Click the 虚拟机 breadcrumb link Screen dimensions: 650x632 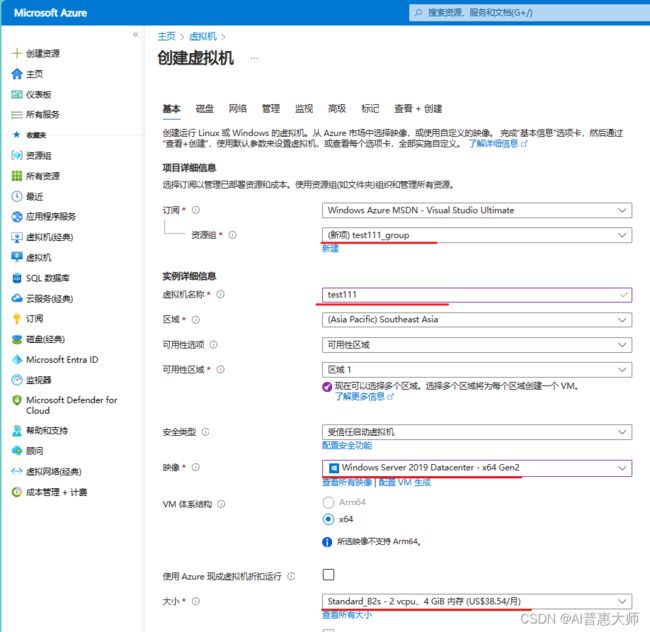[x=203, y=36]
